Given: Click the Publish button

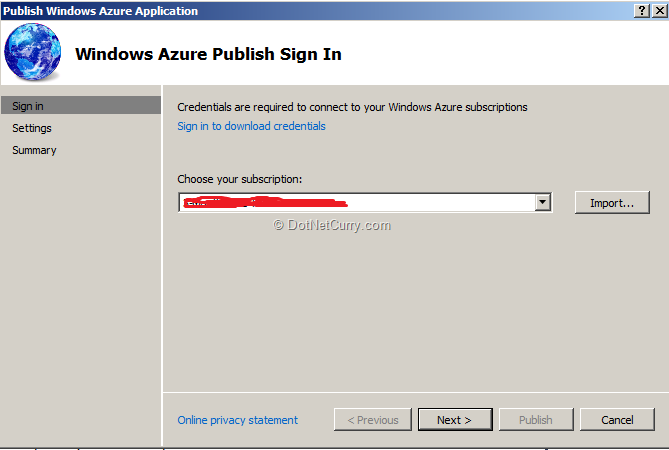Looking at the screenshot, I should pyautogui.click(x=535, y=420).
